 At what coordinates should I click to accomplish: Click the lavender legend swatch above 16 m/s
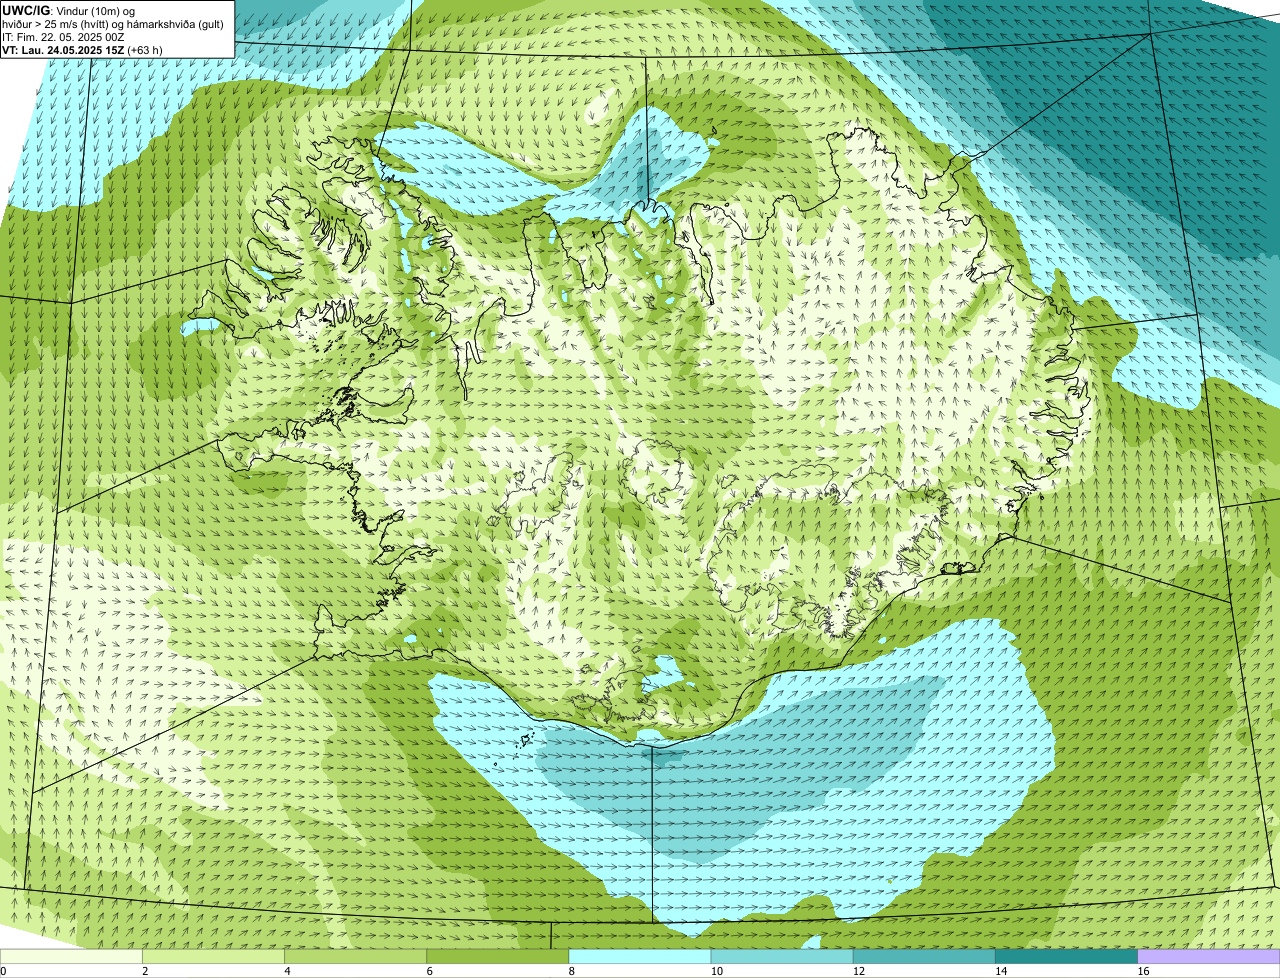coord(1209,957)
